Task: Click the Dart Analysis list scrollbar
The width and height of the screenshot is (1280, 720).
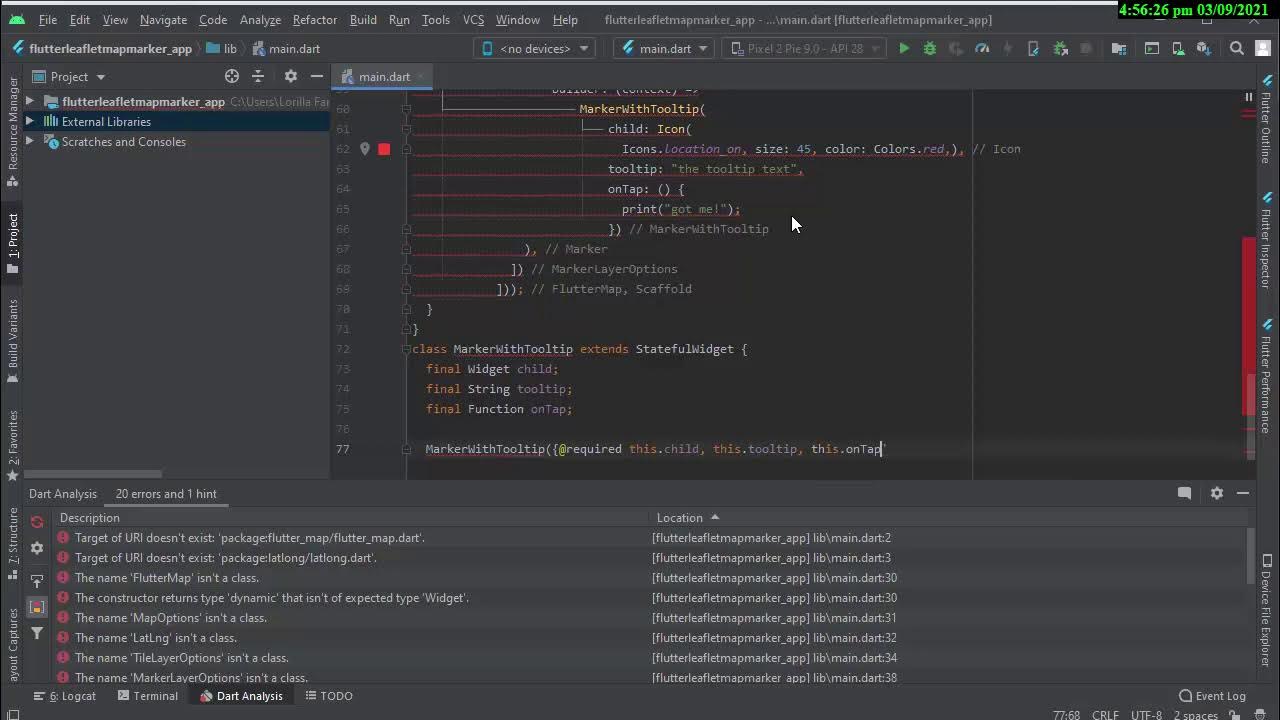Action: (1250, 556)
